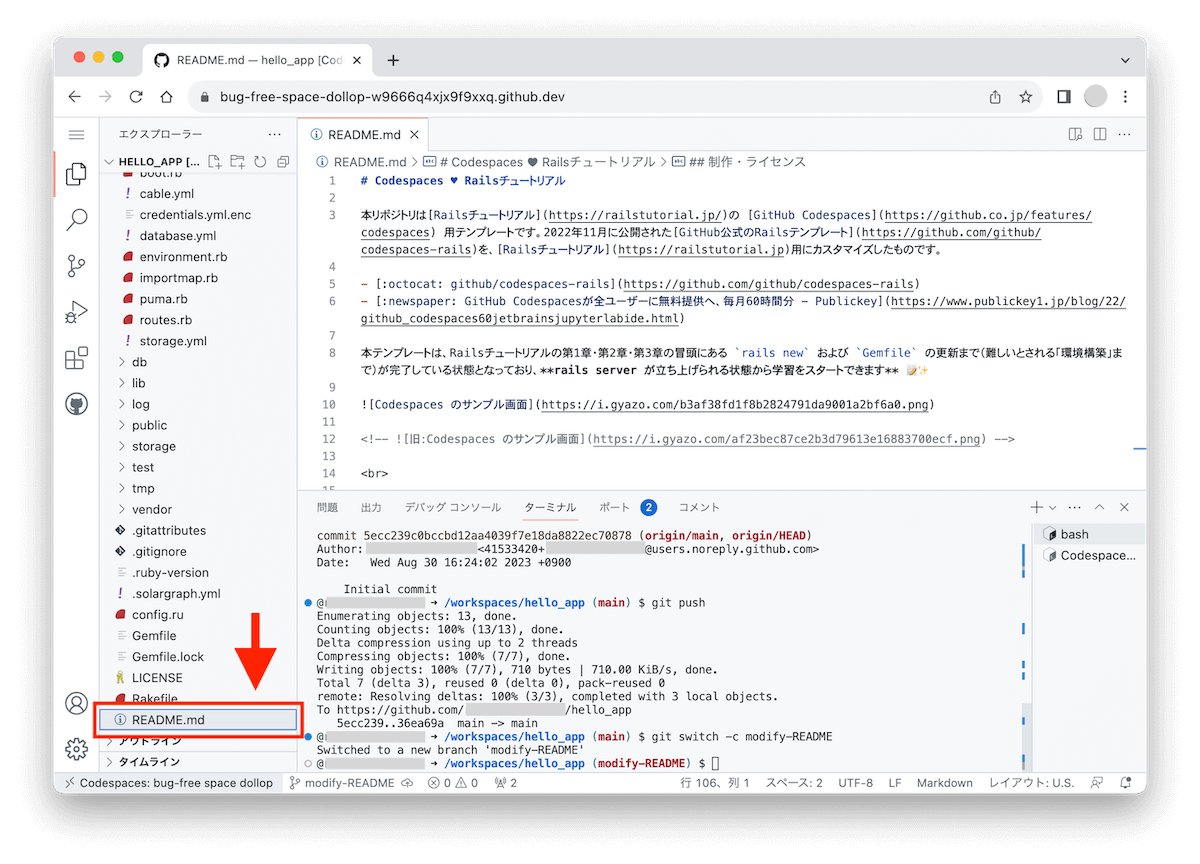Open the terminal launch profile dropdown

click(1053, 508)
